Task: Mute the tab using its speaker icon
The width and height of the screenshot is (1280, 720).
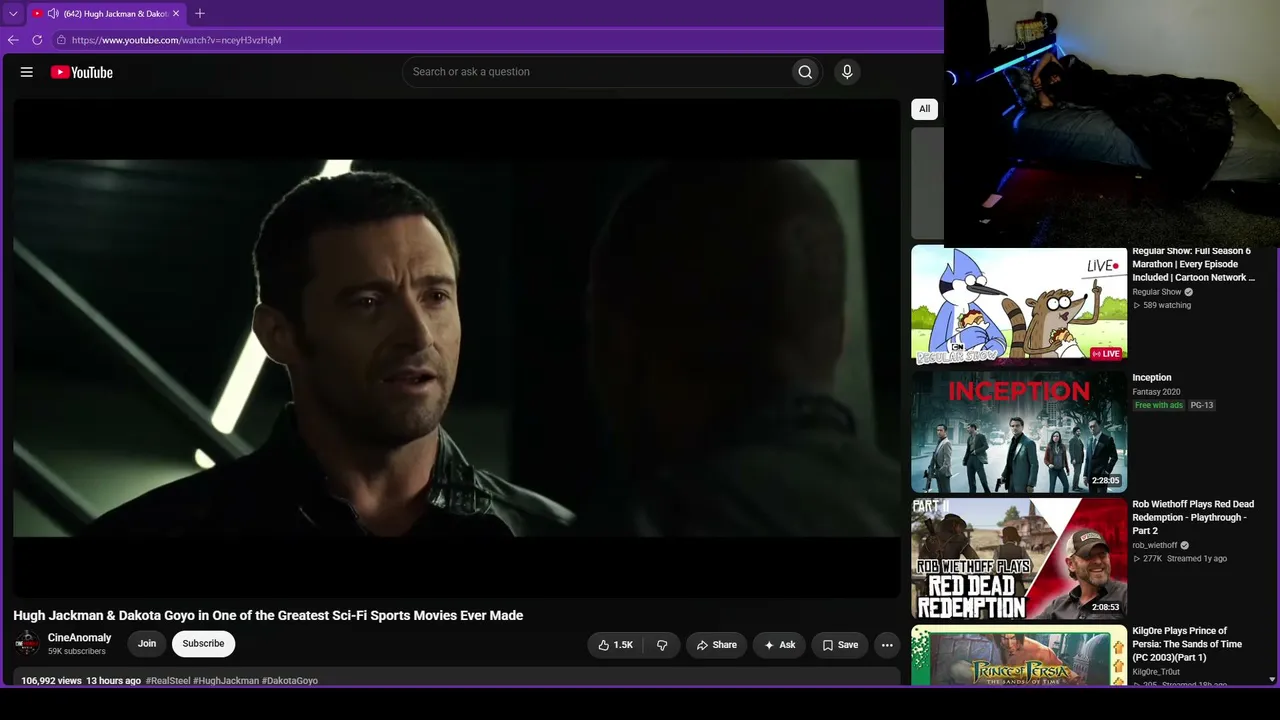Action: pyautogui.click(x=53, y=14)
